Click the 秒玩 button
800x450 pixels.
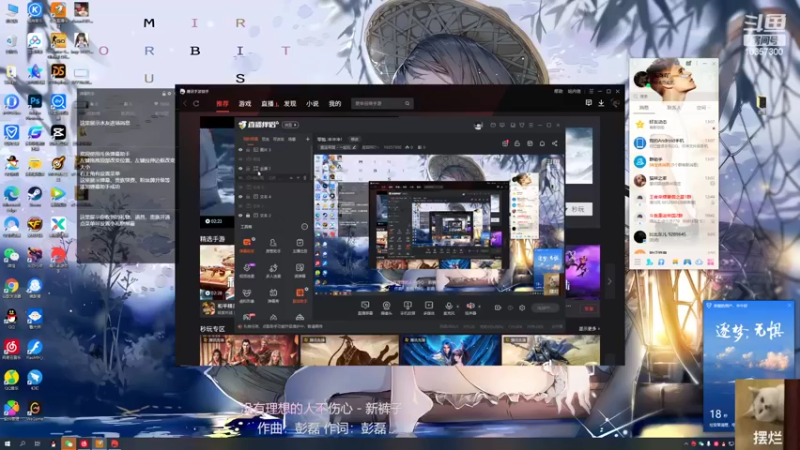tap(579, 209)
